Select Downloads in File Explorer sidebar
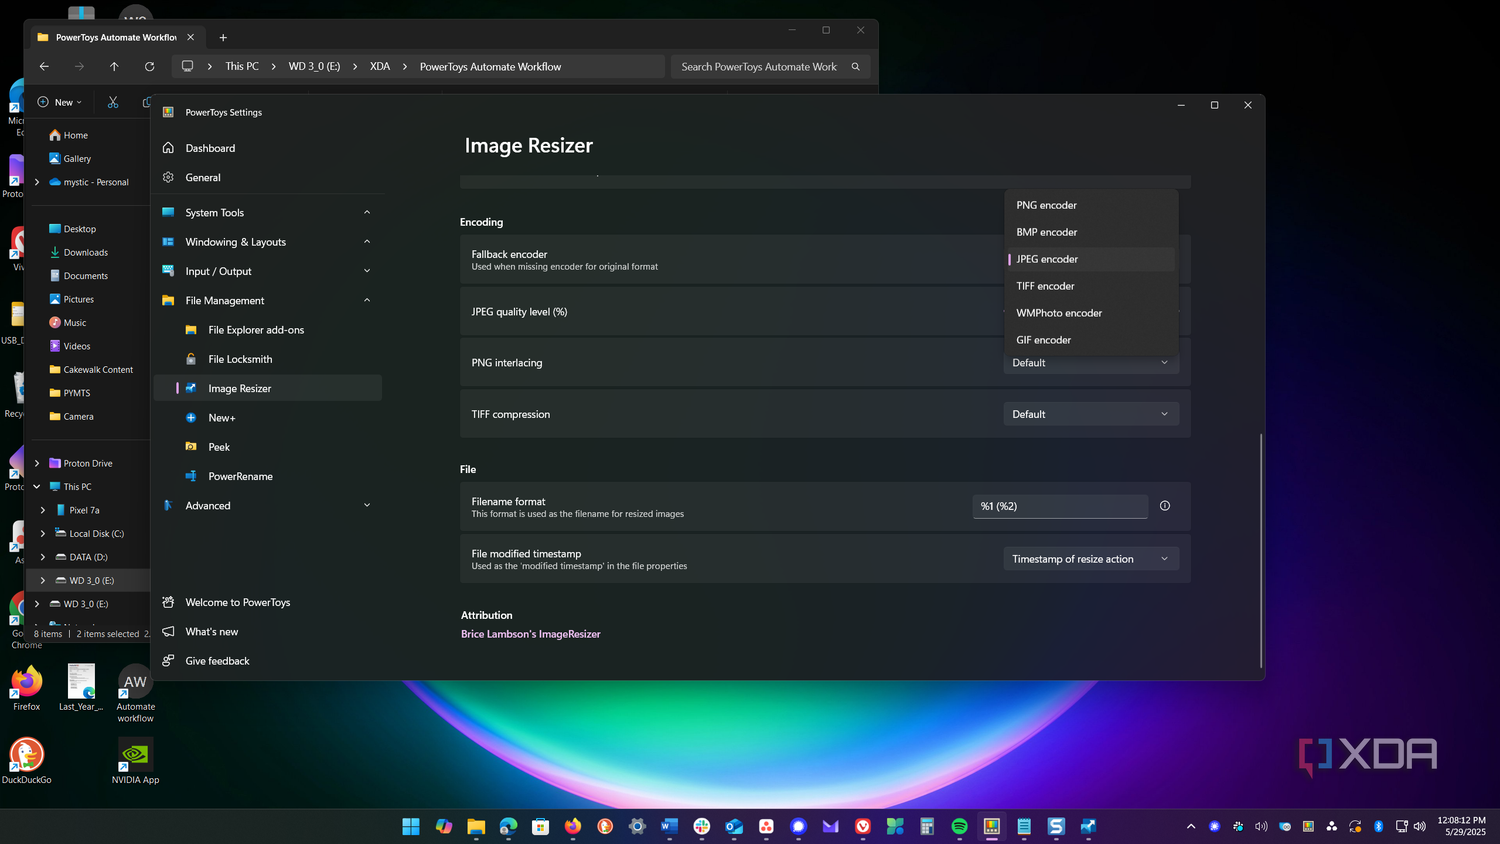1500x844 pixels. pos(85,252)
